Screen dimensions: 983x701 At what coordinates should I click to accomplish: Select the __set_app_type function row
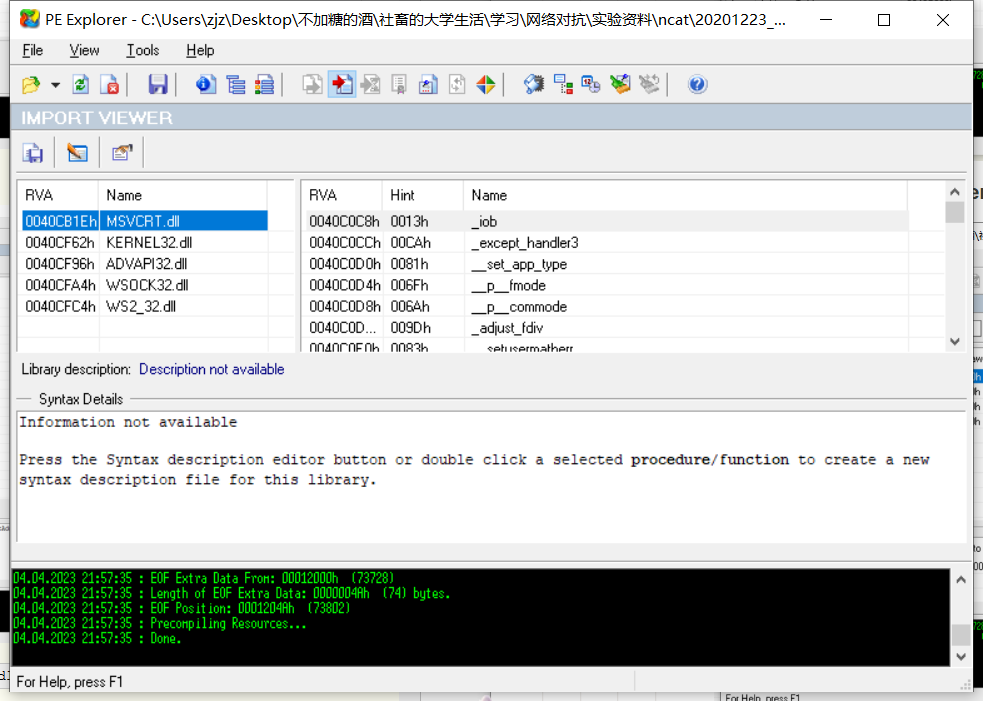pos(606,264)
